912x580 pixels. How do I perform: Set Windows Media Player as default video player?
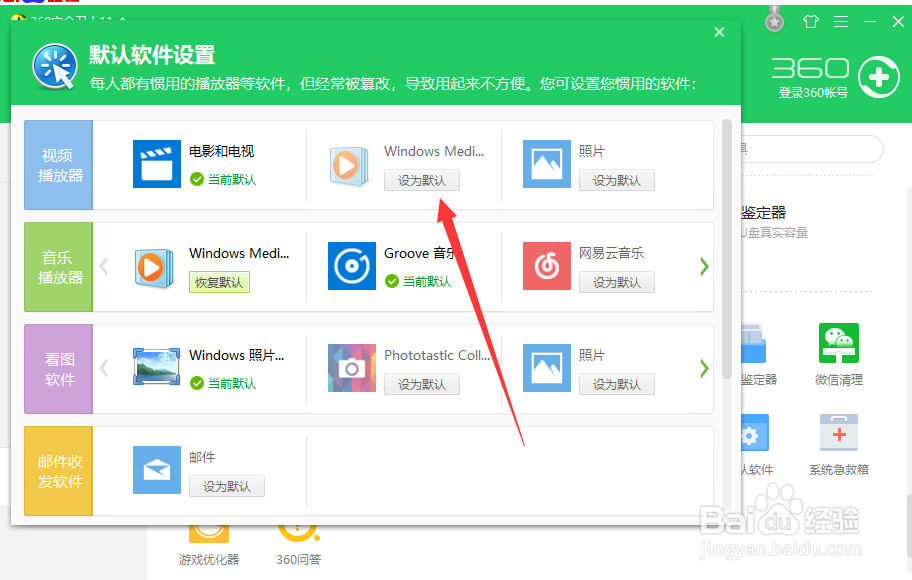tap(422, 180)
